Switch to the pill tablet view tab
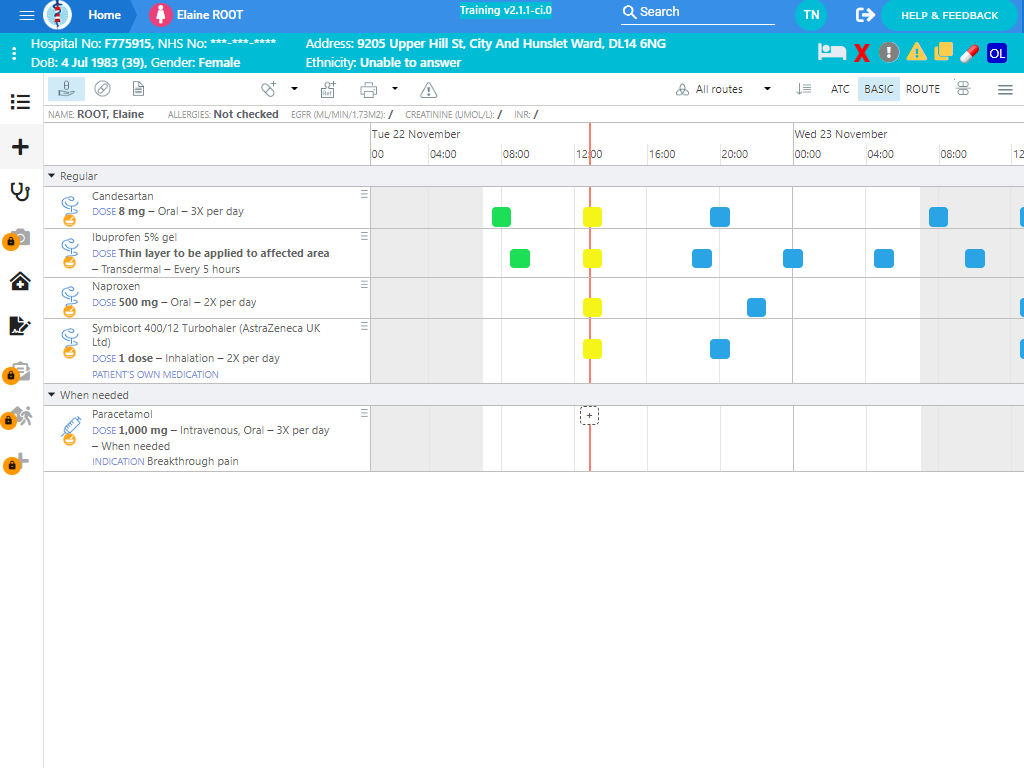The image size is (1024, 768). (x=103, y=89)
